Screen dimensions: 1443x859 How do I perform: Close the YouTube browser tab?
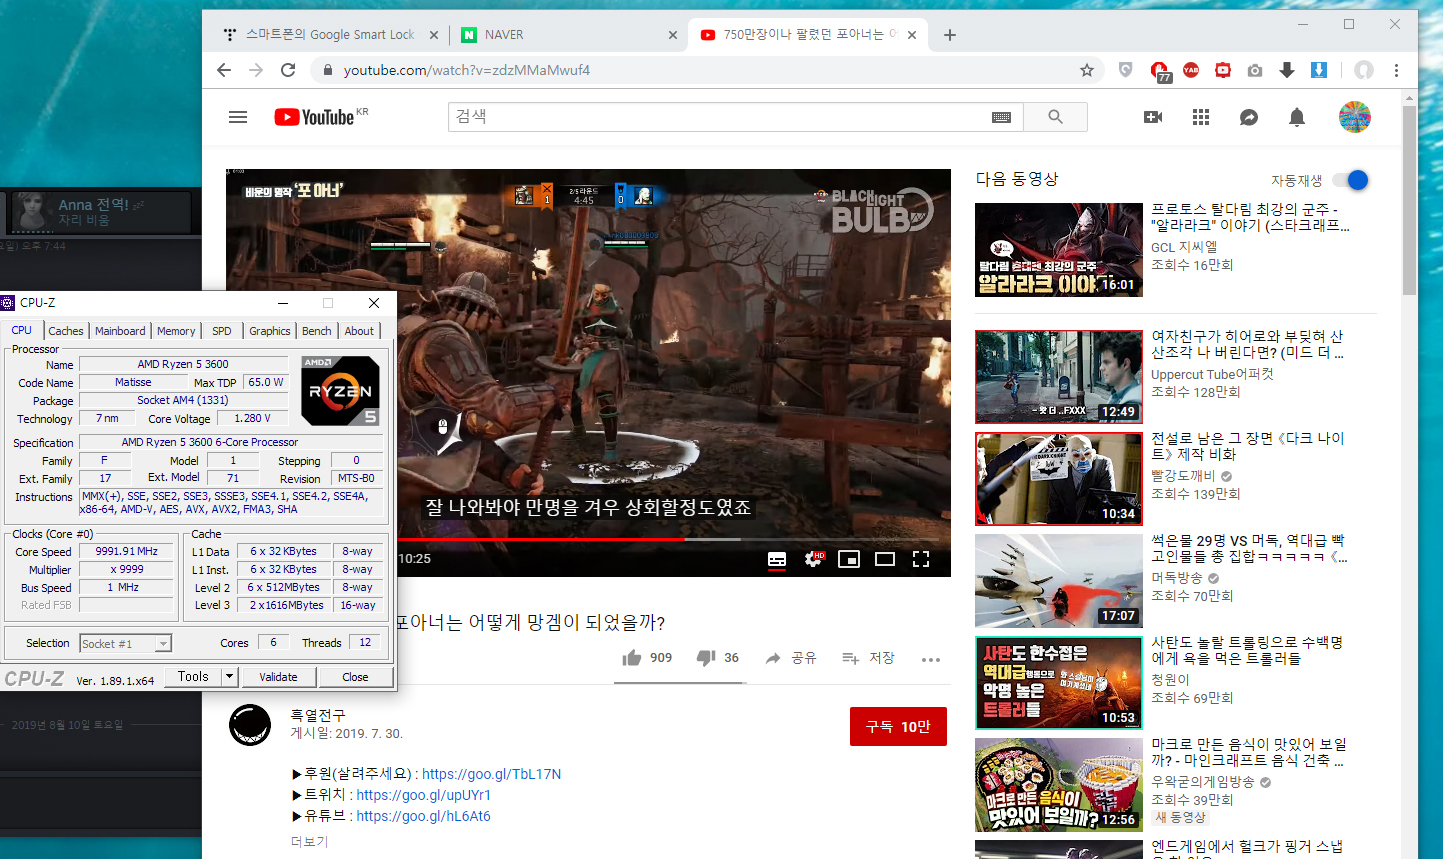[912, 35]
